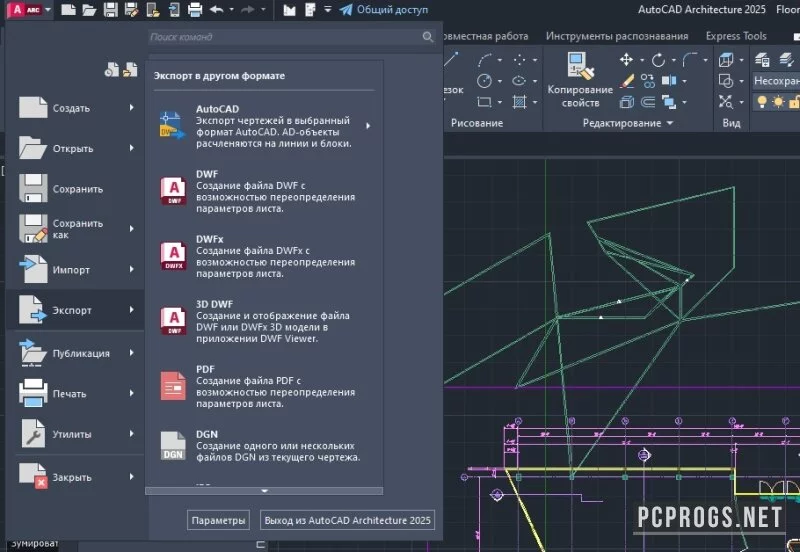Toggle the layer freeze sun icon
This screenshot has height=552, width=800.
[778, 102]
